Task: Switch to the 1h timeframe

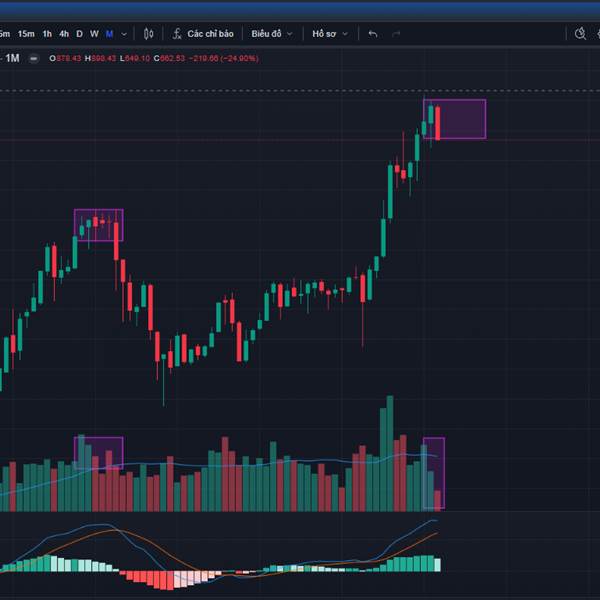Action: 47,34
